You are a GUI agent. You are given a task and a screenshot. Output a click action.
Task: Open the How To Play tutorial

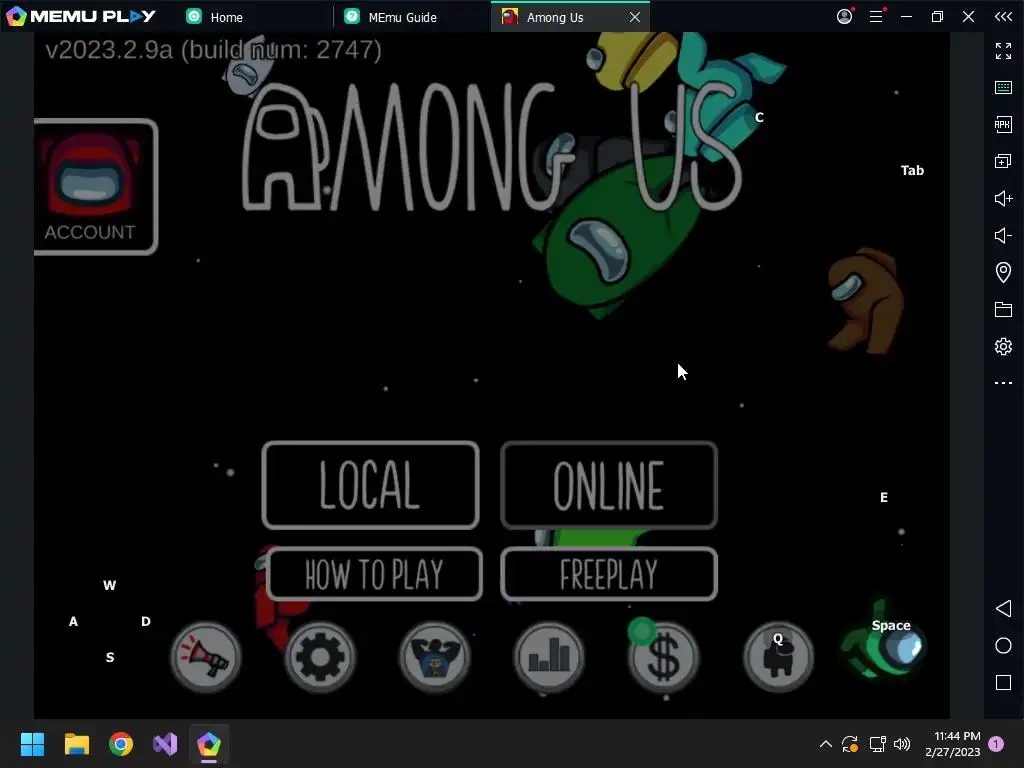[374, 574]
